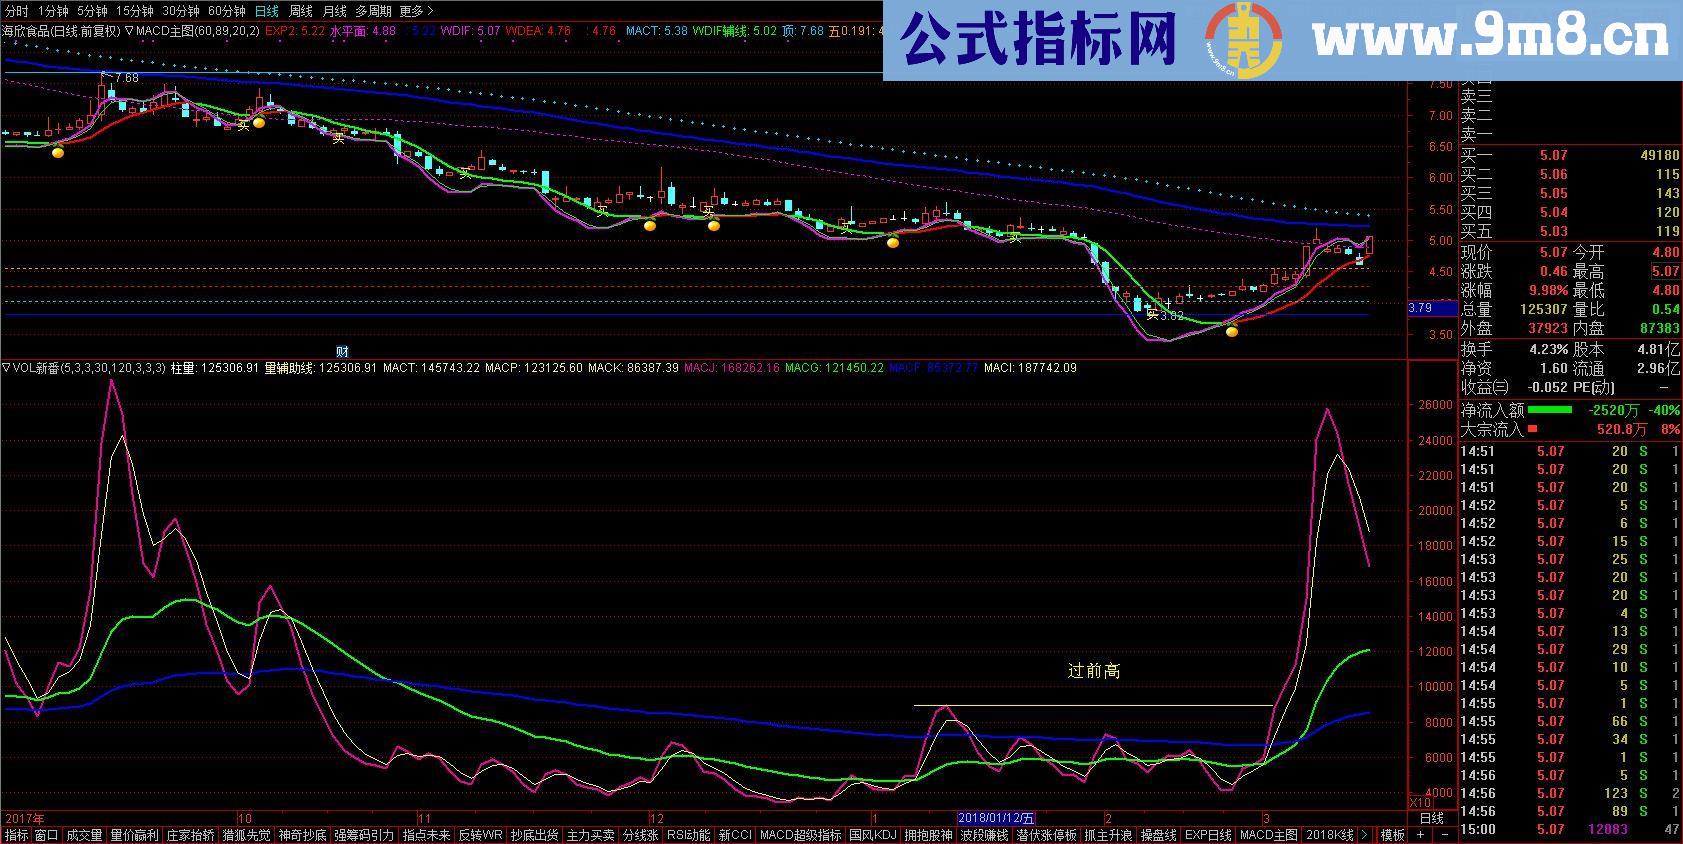The width and height of the screenshot is (1683, 844).
Task: Click the 日线 label below volume axis
Action: (1432, 818)
